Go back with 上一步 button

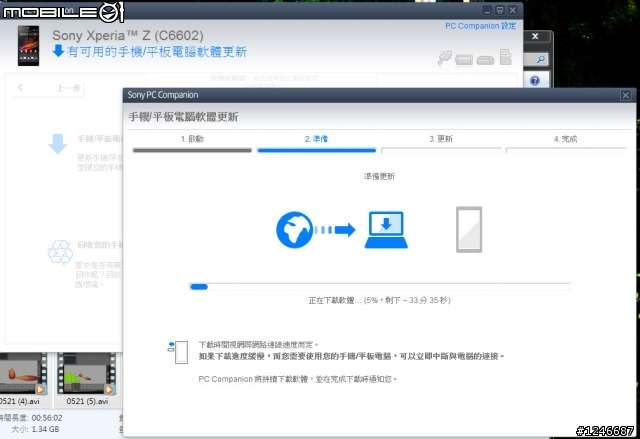49,88
